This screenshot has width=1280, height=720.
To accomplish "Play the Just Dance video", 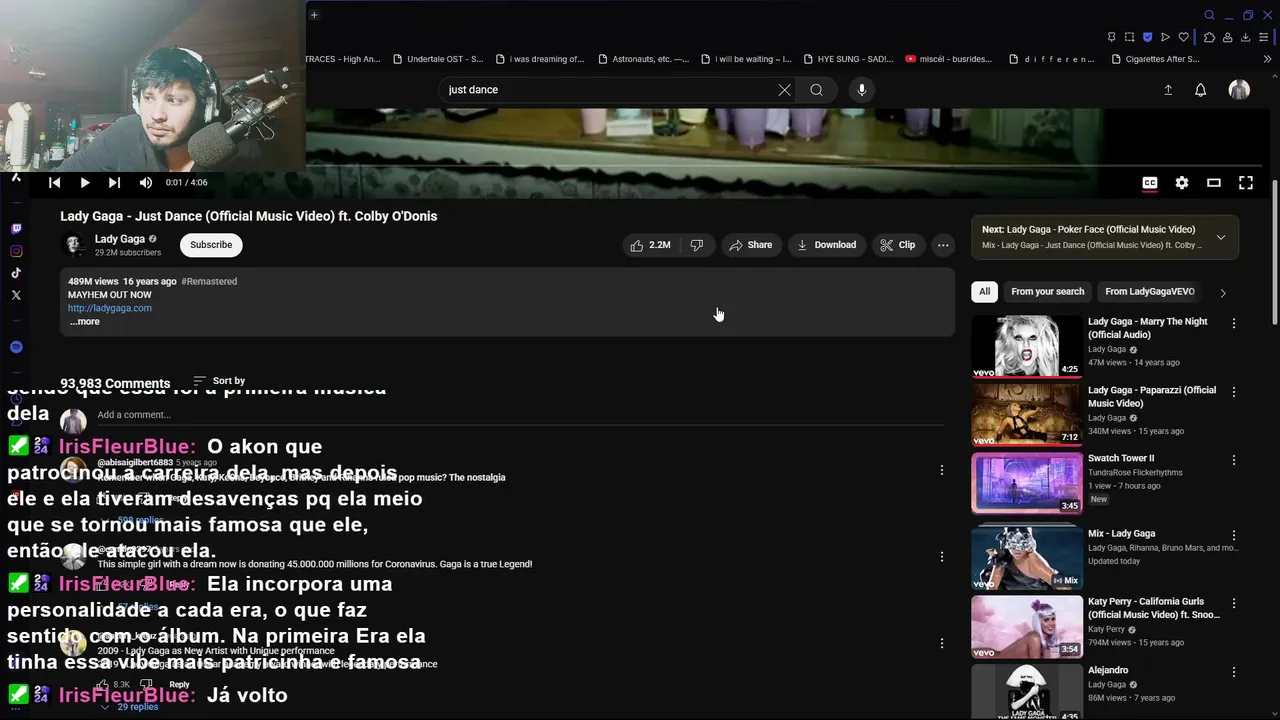I will [x=84, y=183].
